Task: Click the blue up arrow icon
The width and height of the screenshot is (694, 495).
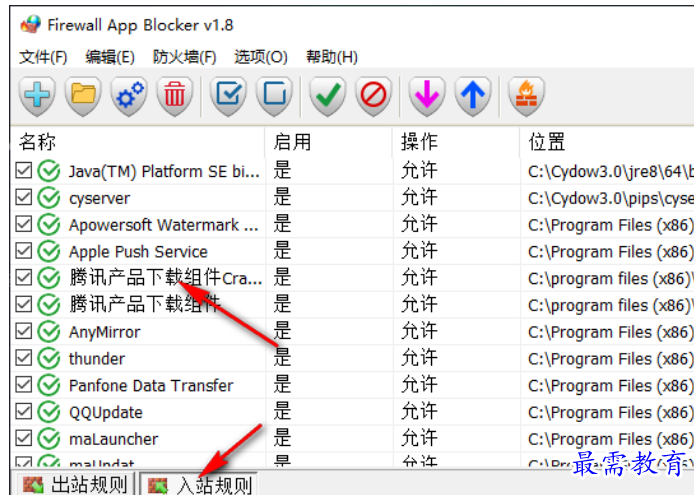Action: tap(473, 96)
